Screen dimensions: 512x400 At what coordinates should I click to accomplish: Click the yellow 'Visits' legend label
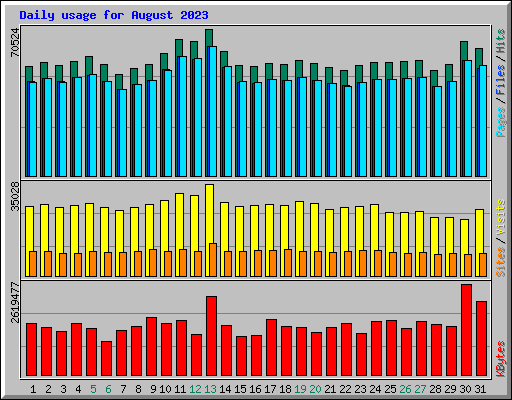[501, 218]
